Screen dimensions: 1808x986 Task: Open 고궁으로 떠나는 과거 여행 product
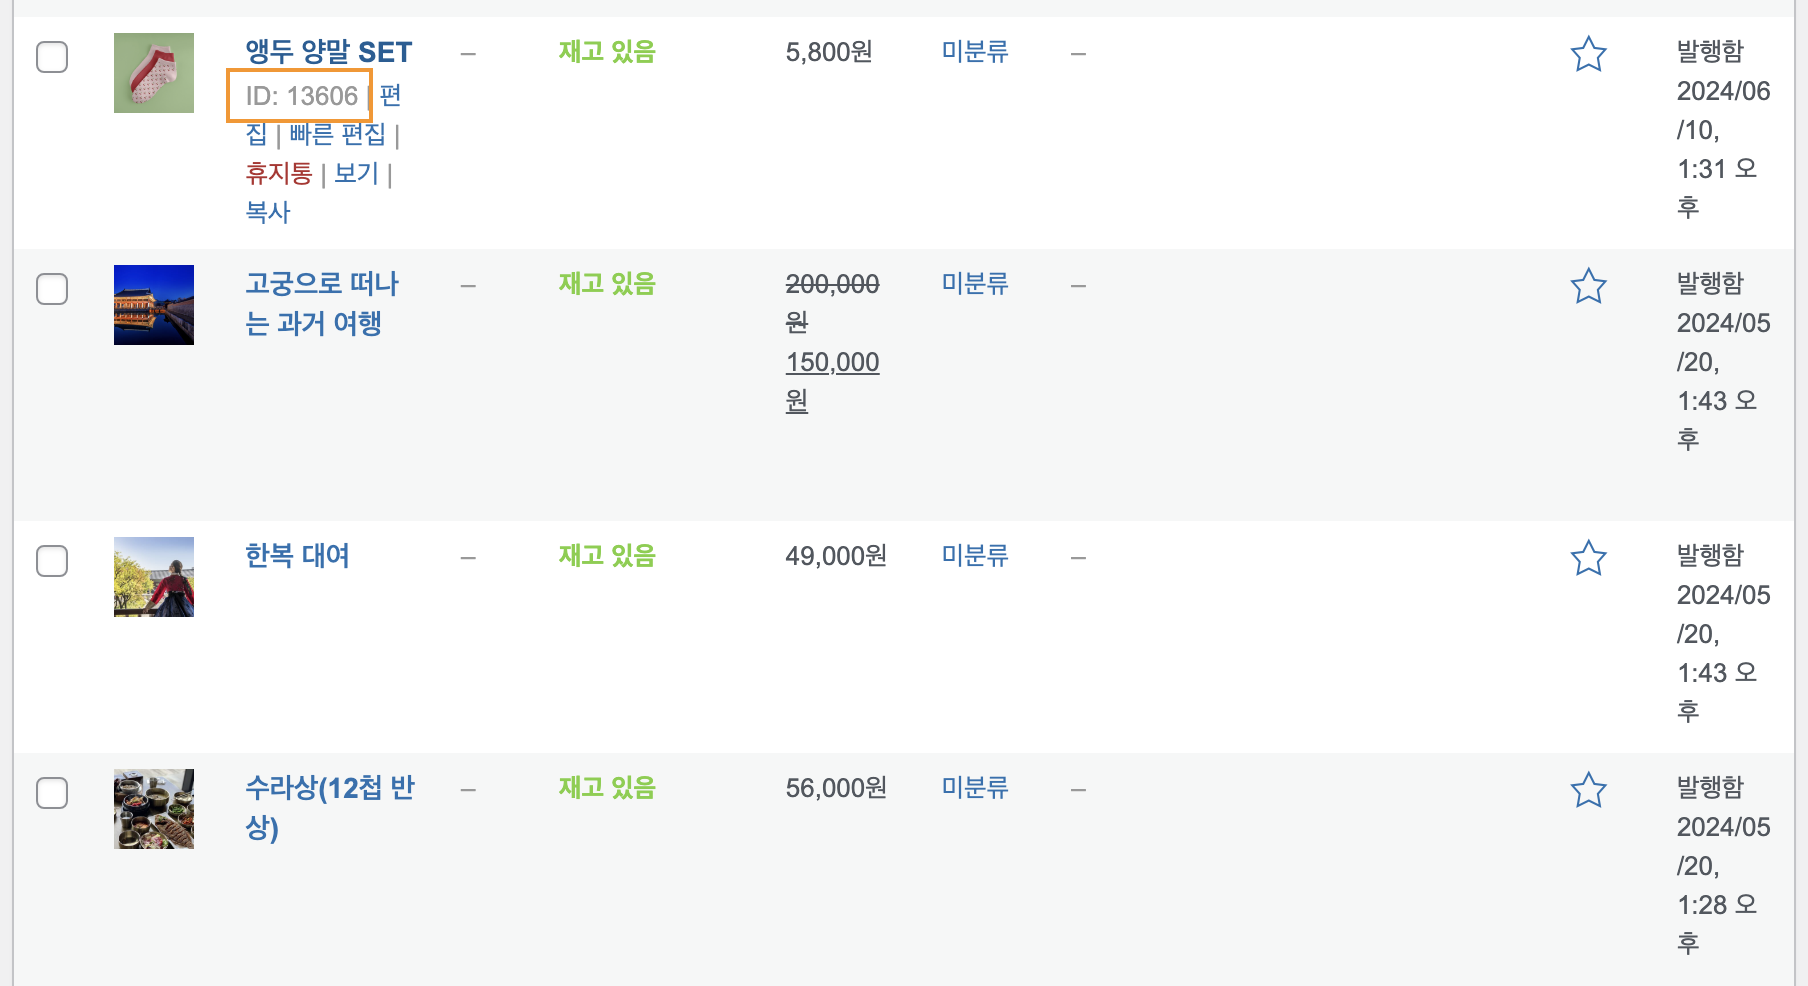click(x=322, y=303)
